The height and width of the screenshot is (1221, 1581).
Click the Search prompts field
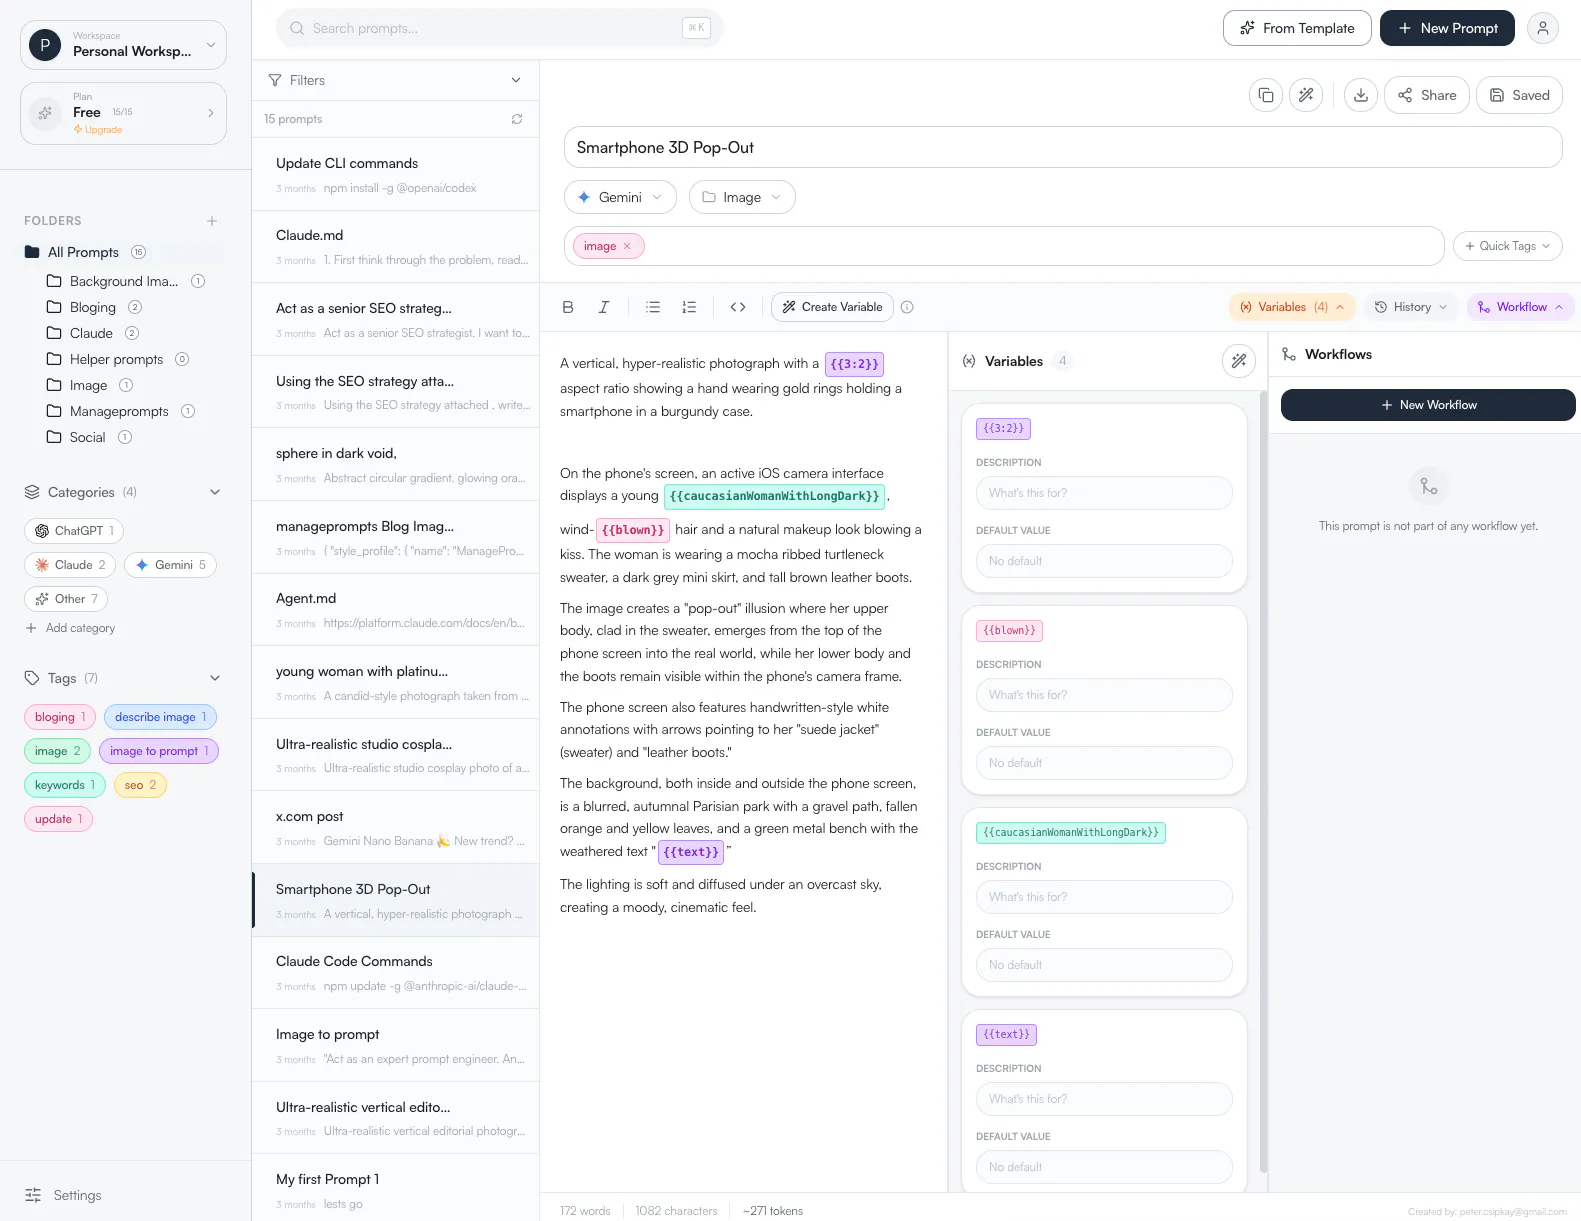pos(500,28)
